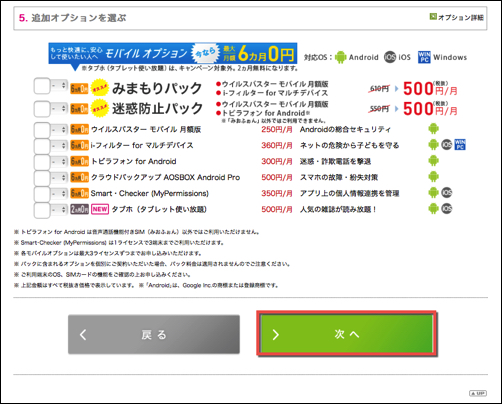
Task: Open the オプション詳細 link
Action: pos(456,17)
